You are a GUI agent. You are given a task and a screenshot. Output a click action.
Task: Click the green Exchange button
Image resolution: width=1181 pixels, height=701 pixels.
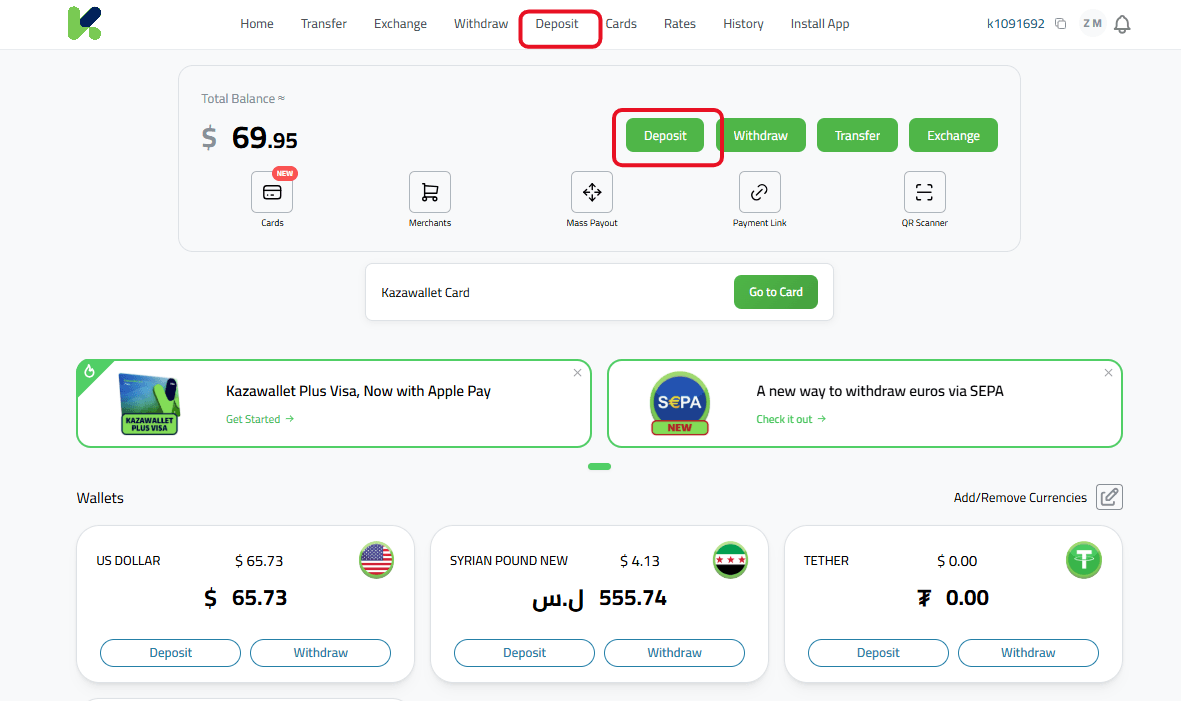pos(954,136)
